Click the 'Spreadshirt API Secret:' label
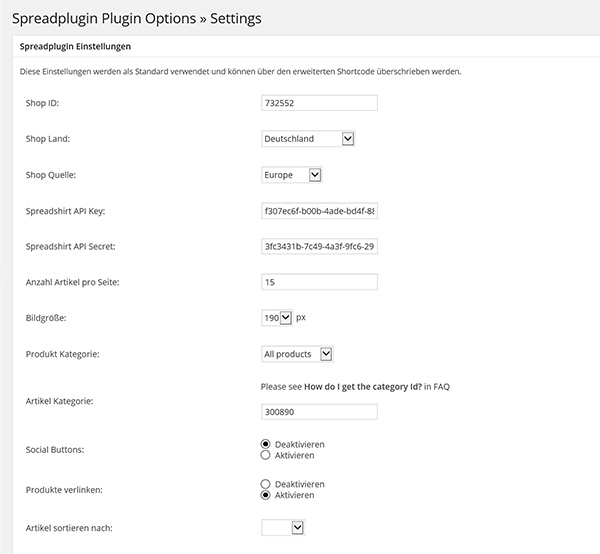Image resolution: width=600 pixels, height=554 pixels. tap(70, 247)
